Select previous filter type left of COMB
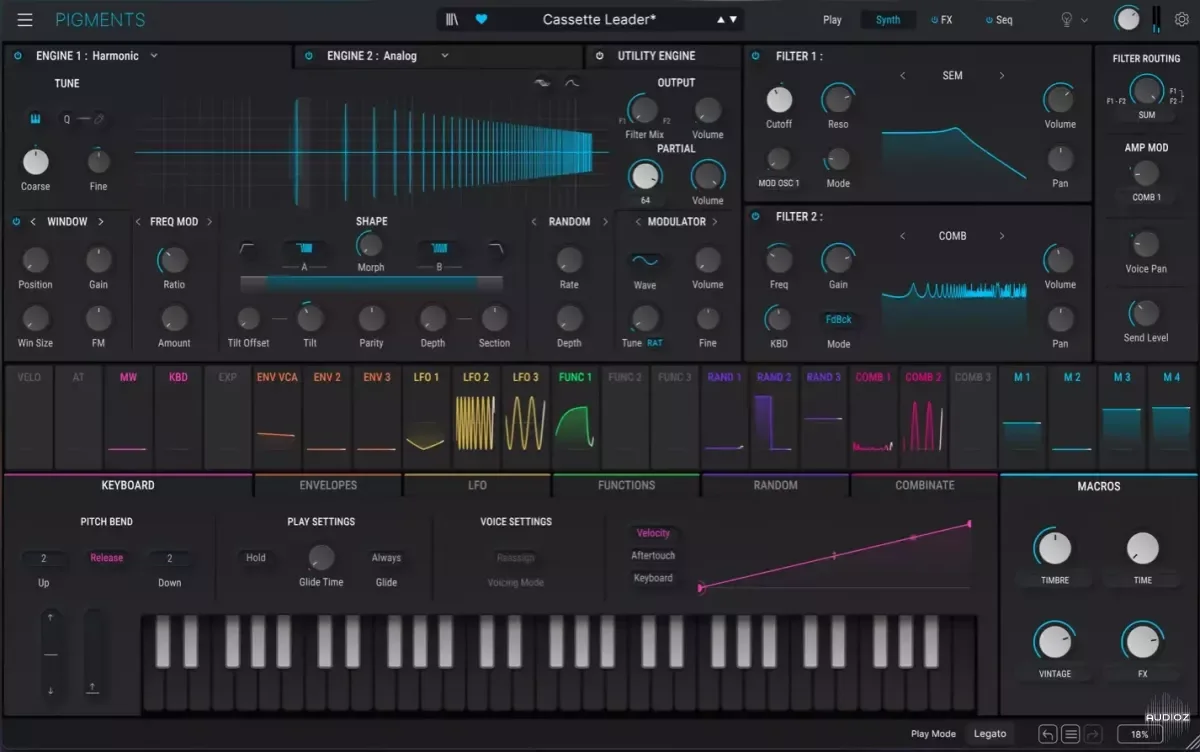The image size is (1200, 752). pyautogui.click(x=903, y=236)
